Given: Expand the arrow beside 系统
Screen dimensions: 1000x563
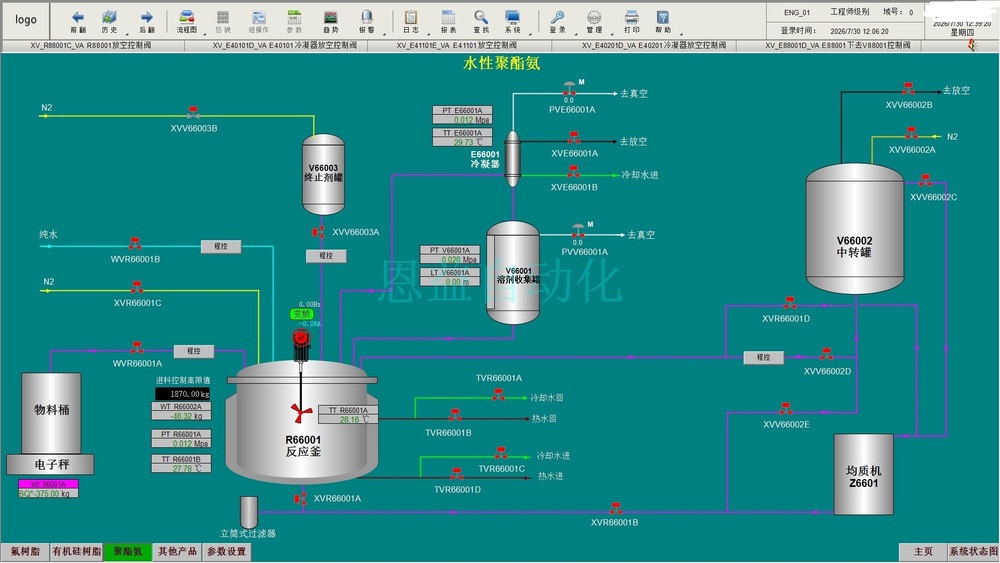Looking at the screenshot, I should (x=529, y=33).
